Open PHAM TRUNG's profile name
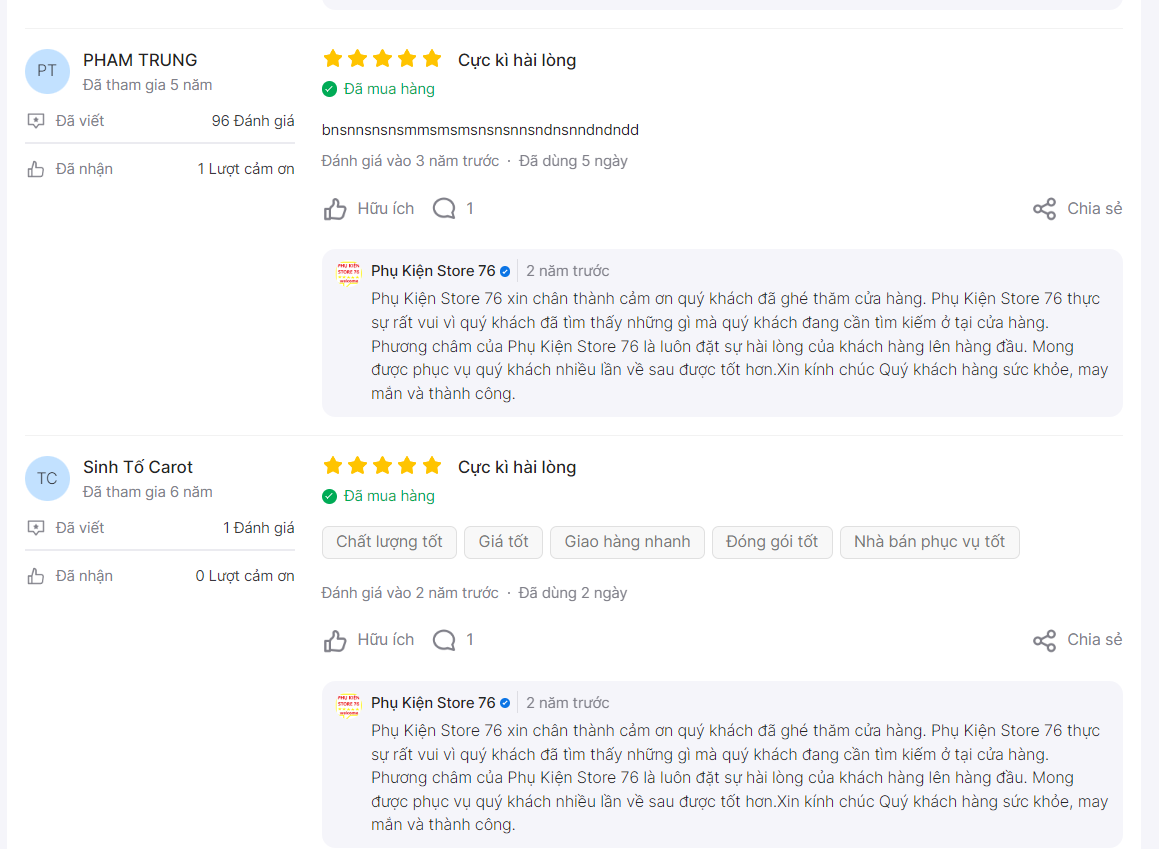This screenshot has width=1159, height=849. pyautogui.click(x=140, y=60)
